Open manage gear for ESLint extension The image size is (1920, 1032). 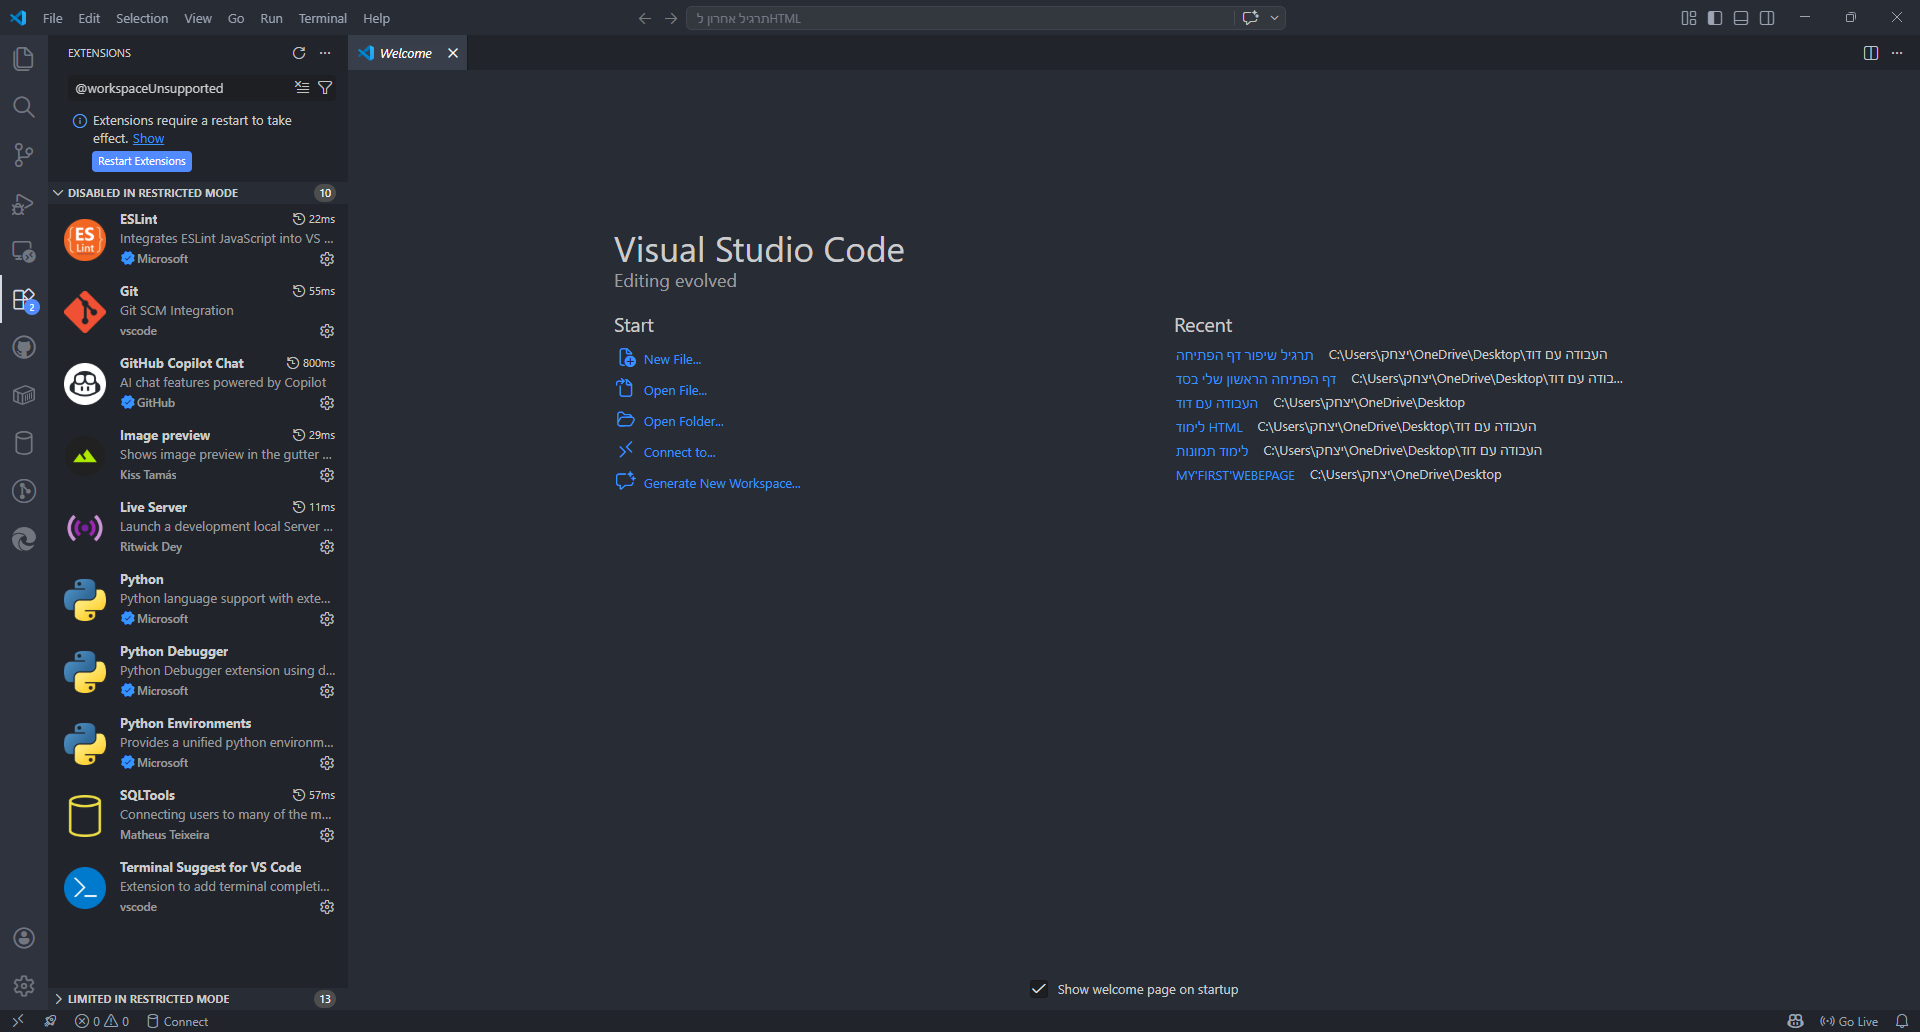(327, 259)
